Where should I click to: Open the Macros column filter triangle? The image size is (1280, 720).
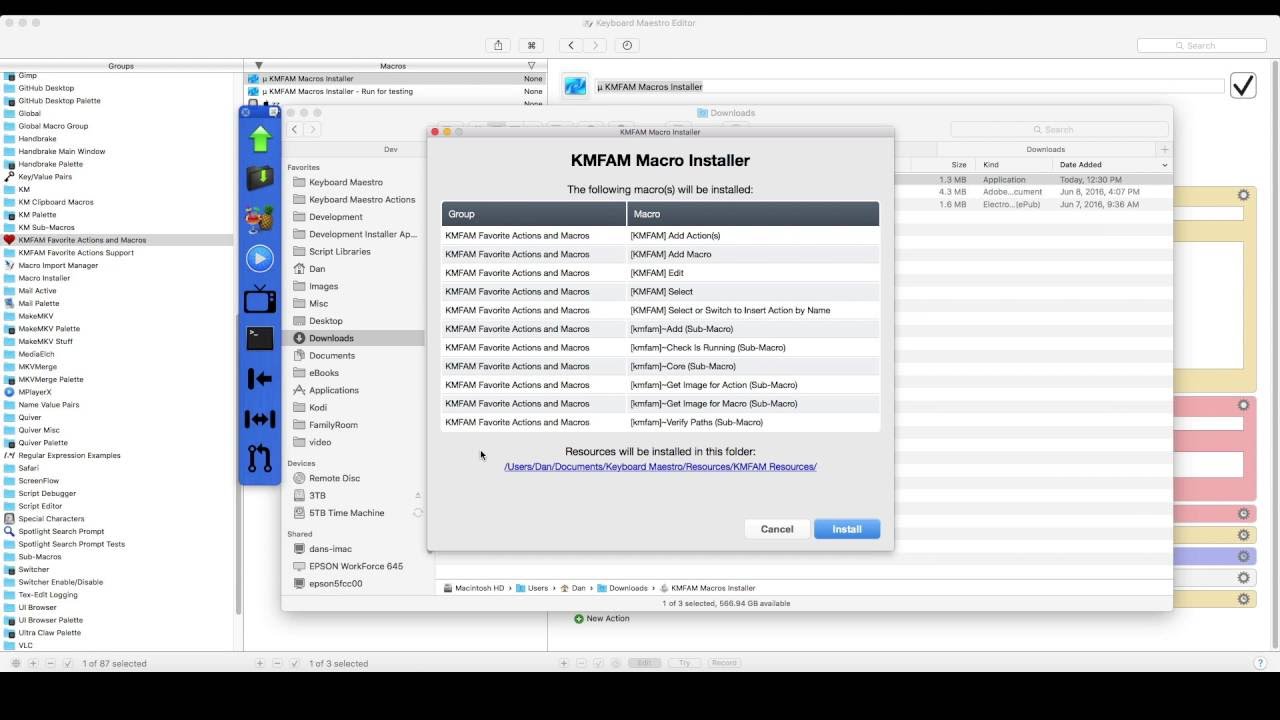click(531, 66)
